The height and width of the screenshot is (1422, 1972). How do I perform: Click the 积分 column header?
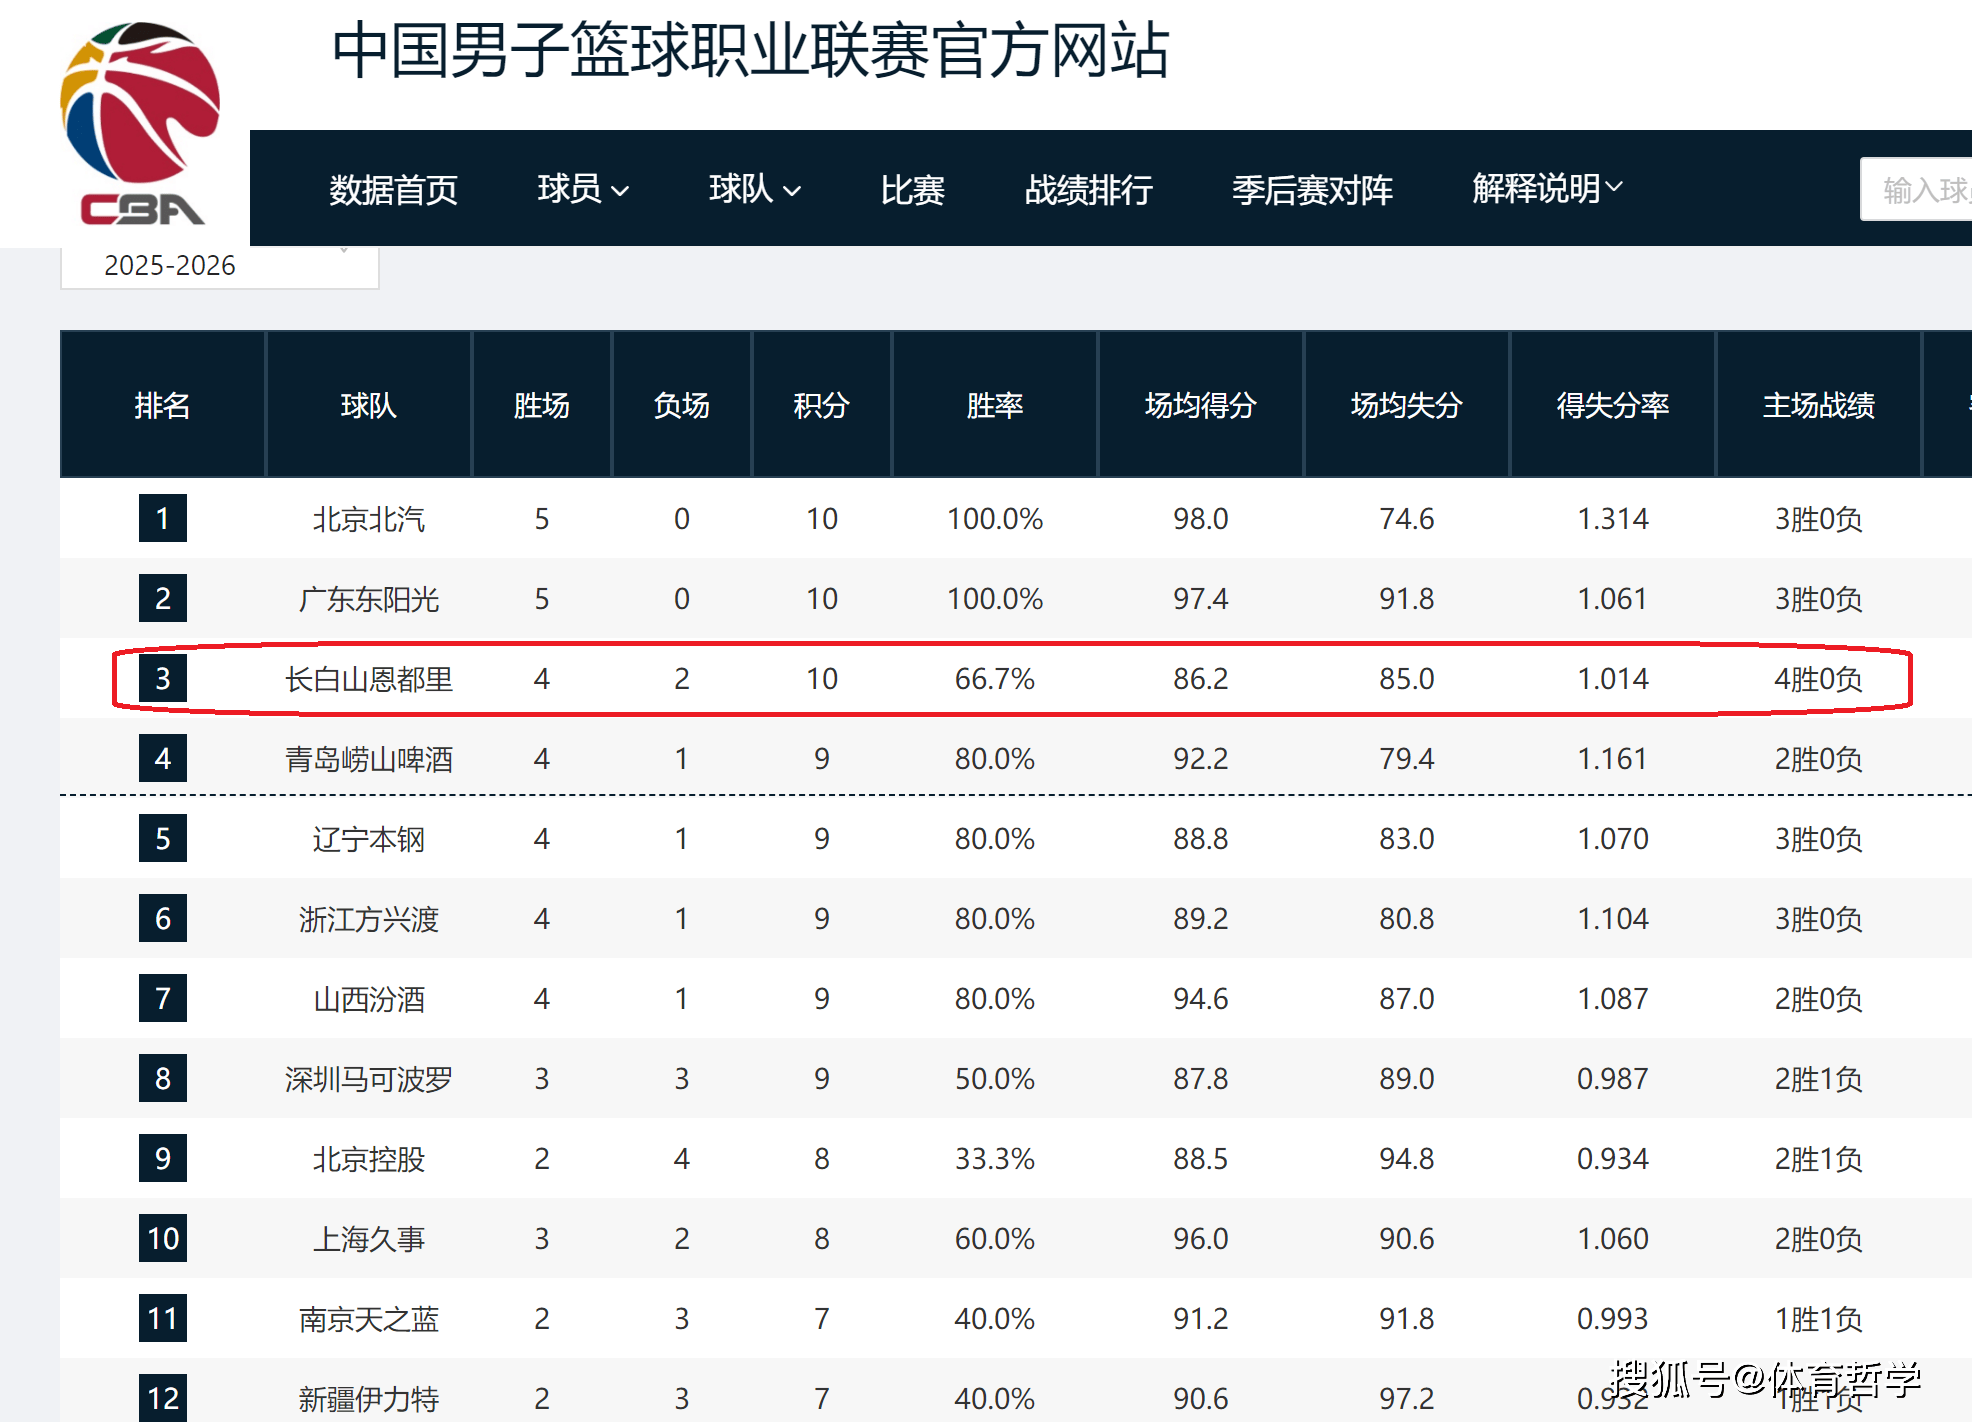[821, 405]
